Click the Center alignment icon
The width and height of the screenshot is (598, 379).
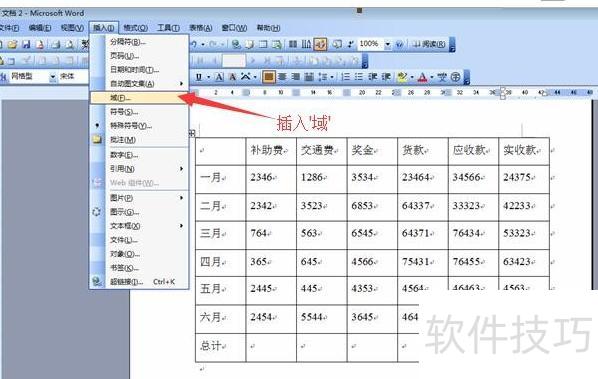tap(282, 77)
